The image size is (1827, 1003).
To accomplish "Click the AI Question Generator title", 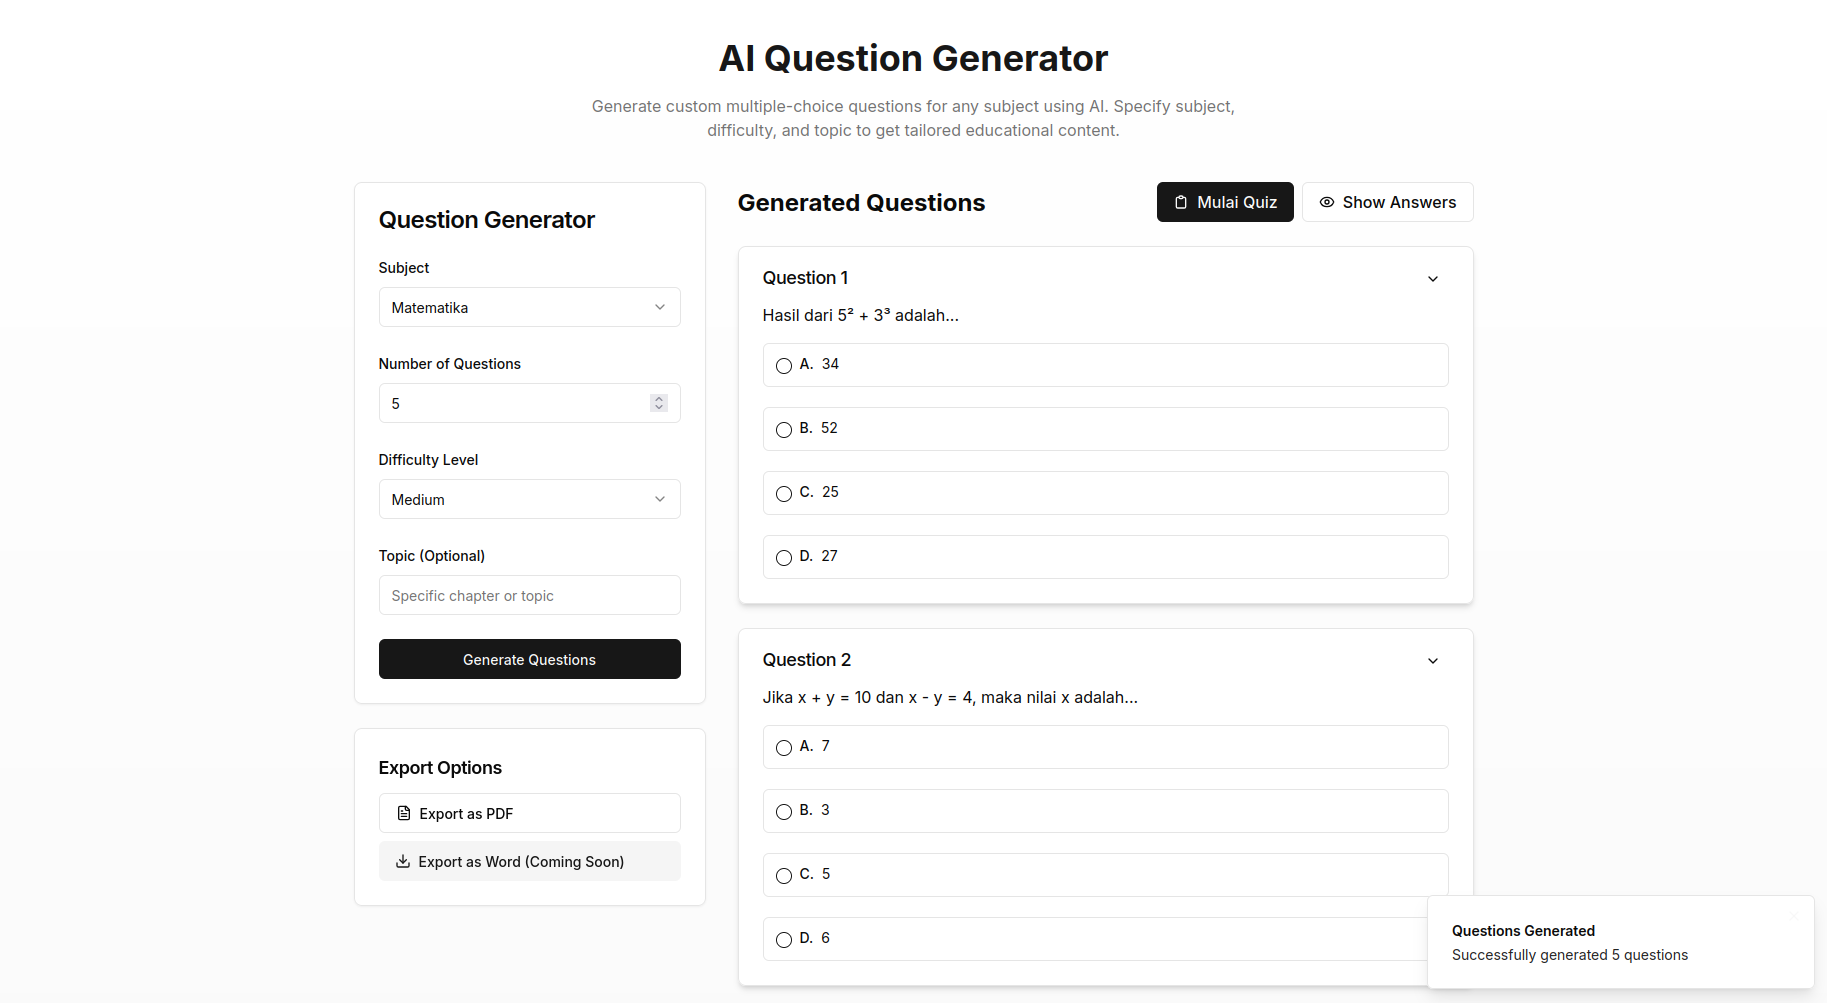I will click(913, 58).
